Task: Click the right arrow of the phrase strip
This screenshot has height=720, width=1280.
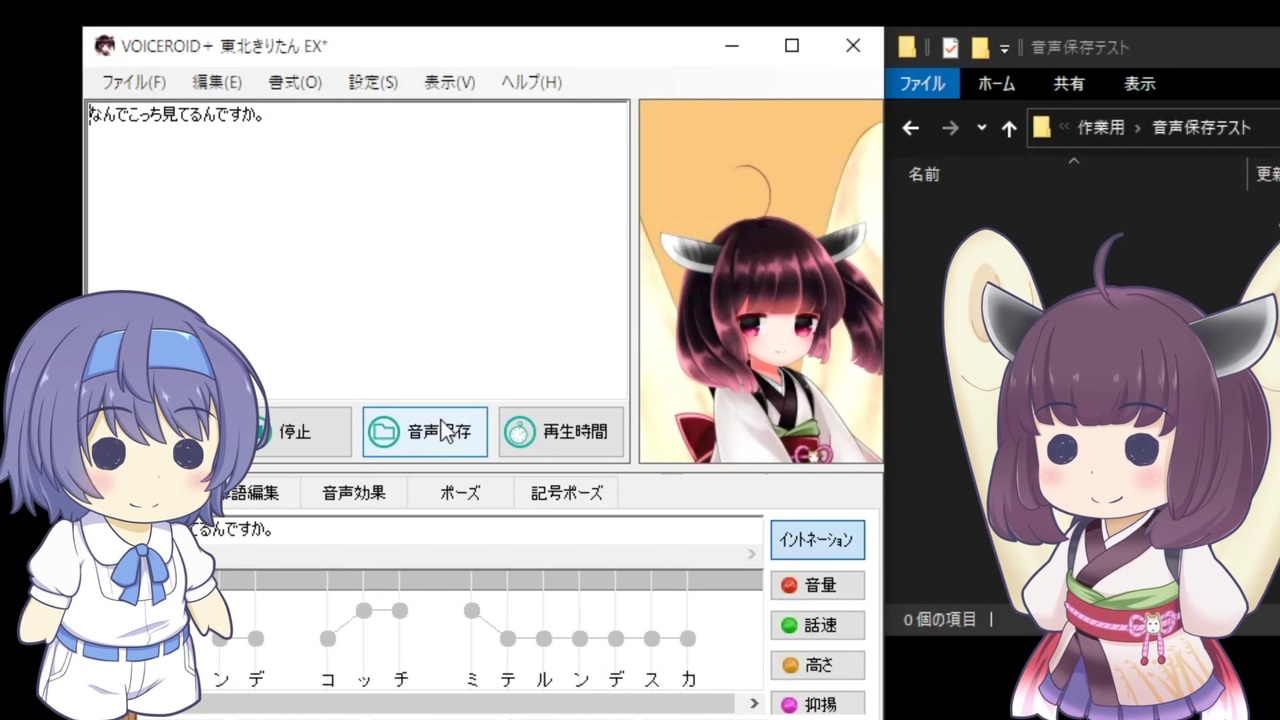Action: [x=752, y=554]
